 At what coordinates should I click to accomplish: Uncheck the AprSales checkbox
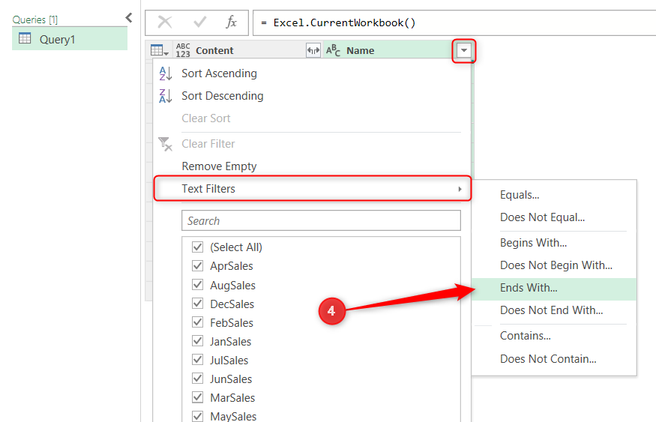[x=197, y=266]
